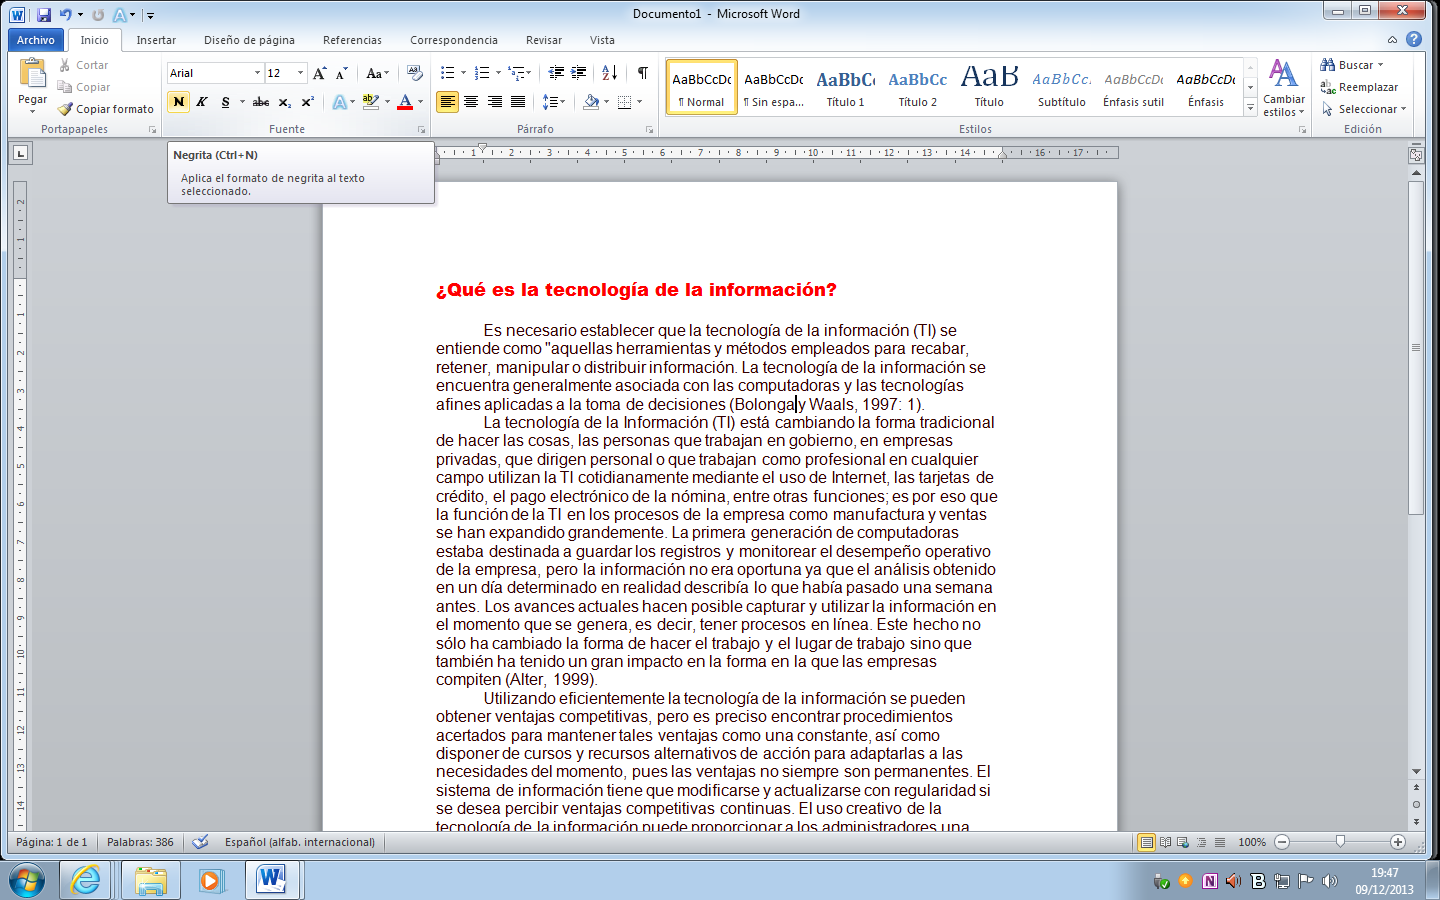Screen dimensions: 1440x900
Task: Apply highlight color to text
Action: tap(369, 102)
